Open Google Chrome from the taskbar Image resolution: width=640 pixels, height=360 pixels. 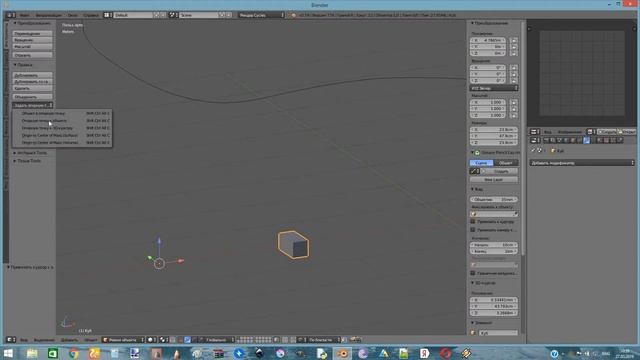point(73,353)
